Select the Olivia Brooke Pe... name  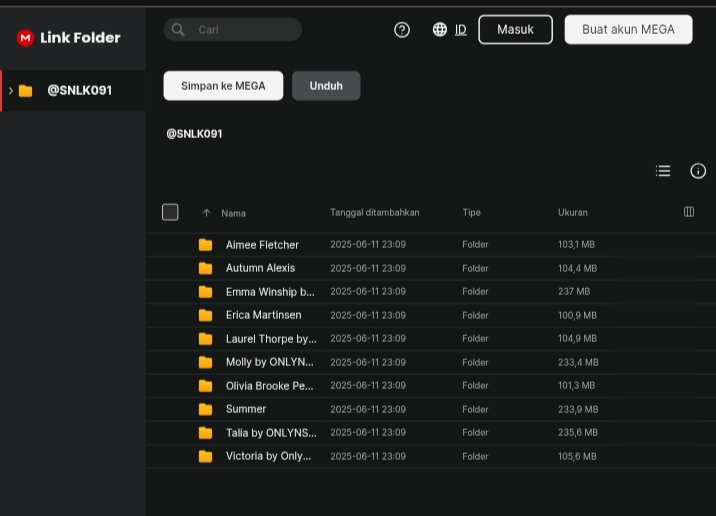269,386
